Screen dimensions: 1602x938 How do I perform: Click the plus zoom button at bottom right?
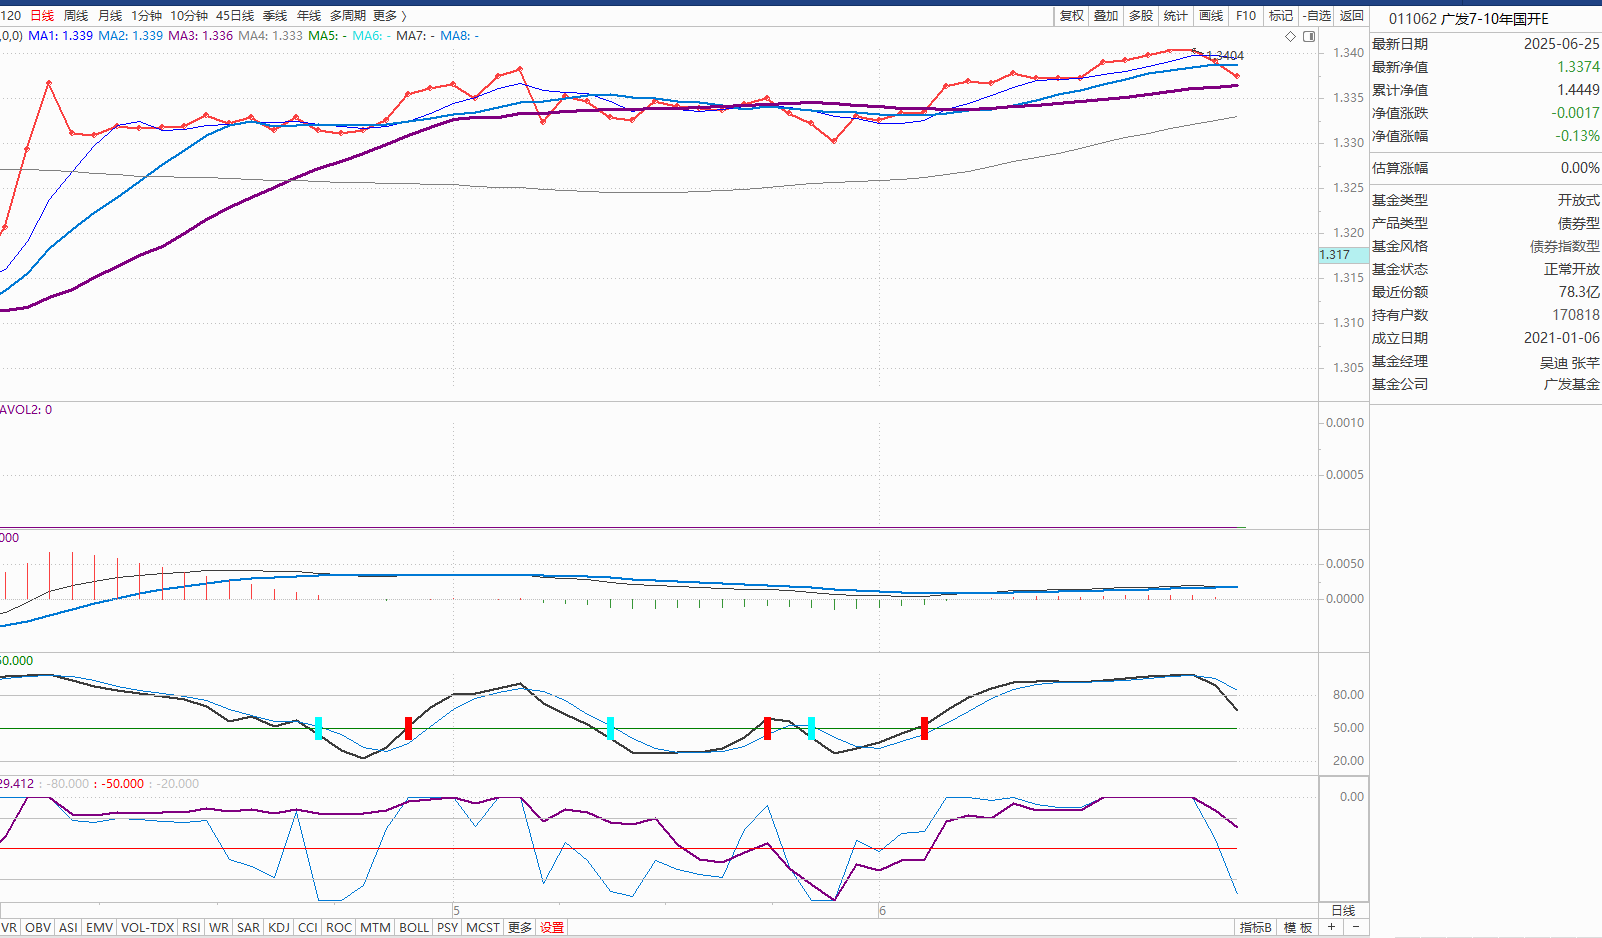(1331, 927)
